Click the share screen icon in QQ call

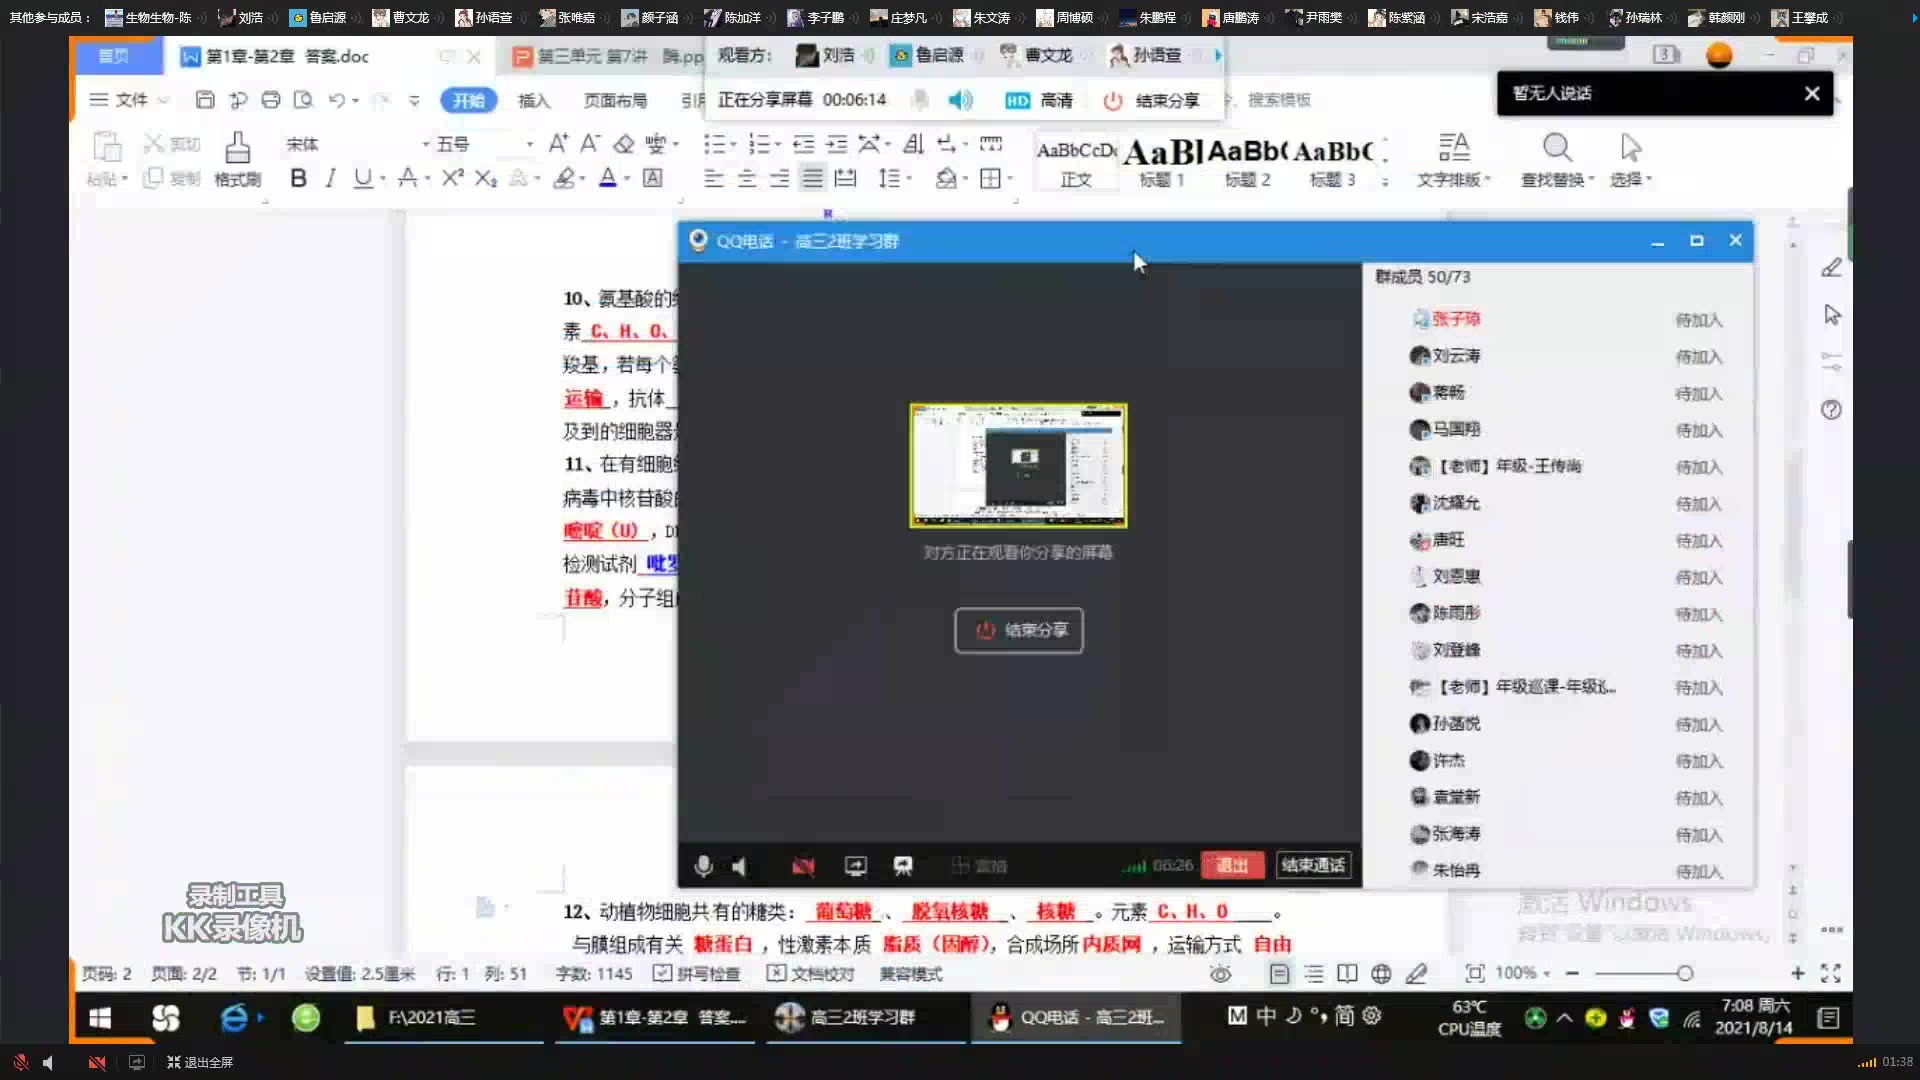[855, 866]
